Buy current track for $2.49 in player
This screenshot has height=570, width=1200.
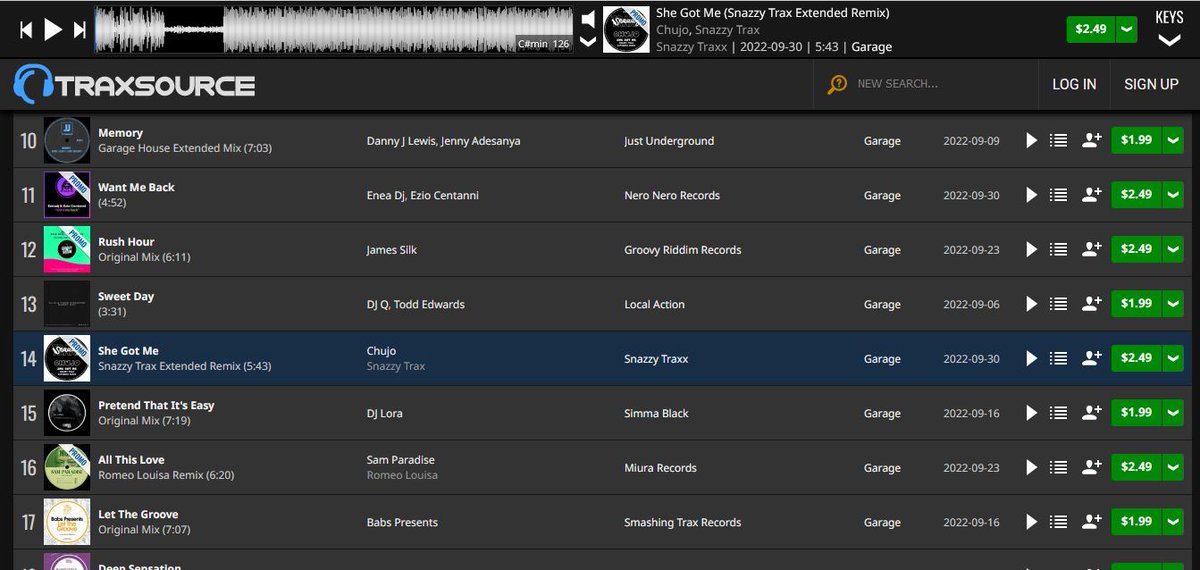[x=1091, y=29]
